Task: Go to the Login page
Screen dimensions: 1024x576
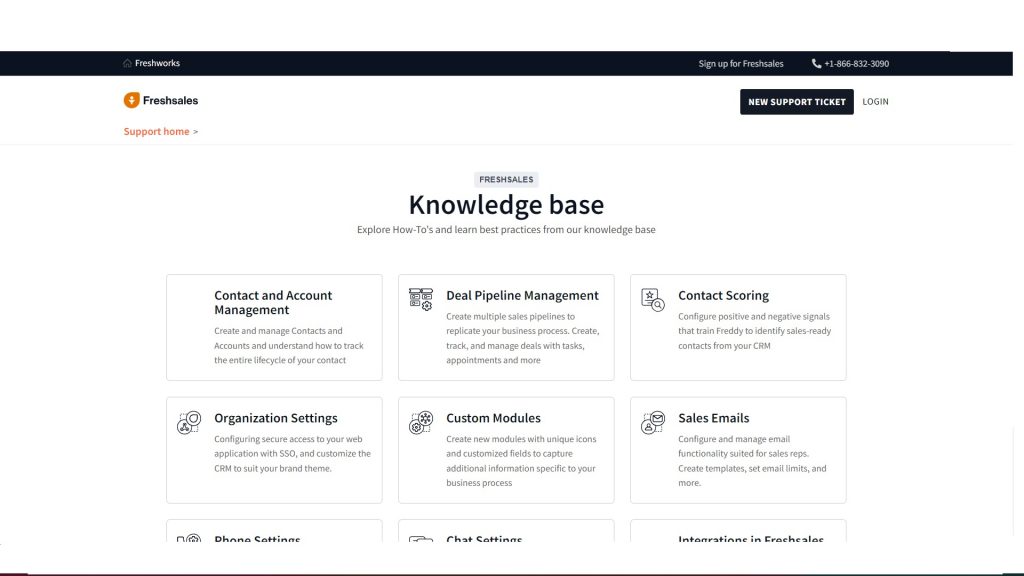Action: point(875,102)
